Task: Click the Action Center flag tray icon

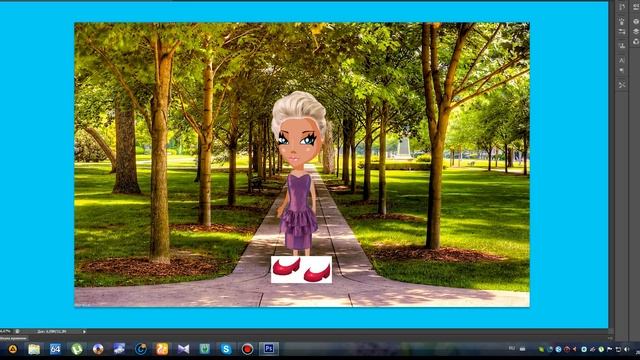Action: [x=609, y=349]
